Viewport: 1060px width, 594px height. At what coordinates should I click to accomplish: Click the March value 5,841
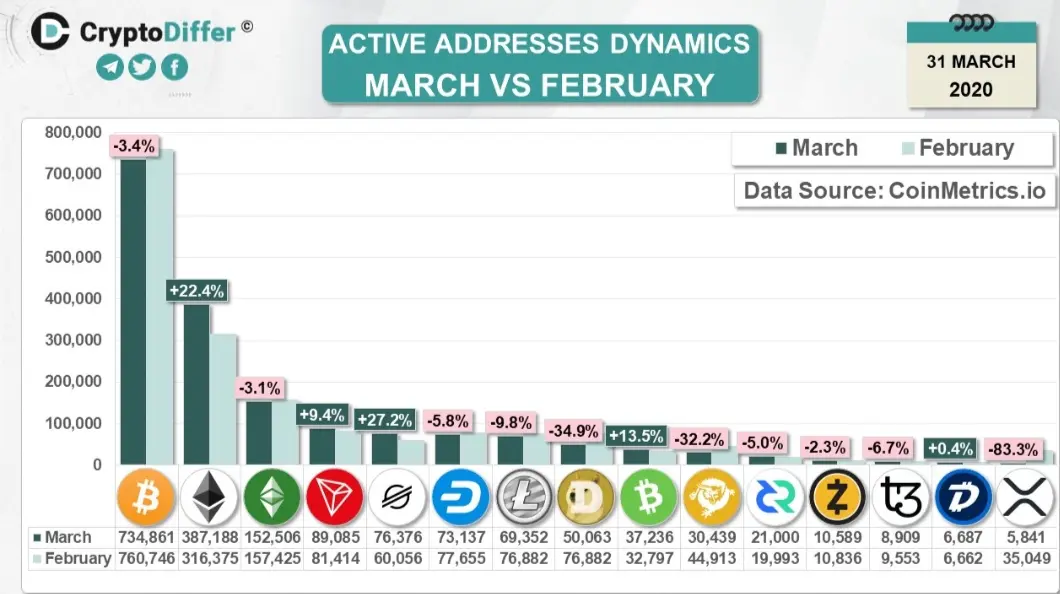tap(1026, 538)
